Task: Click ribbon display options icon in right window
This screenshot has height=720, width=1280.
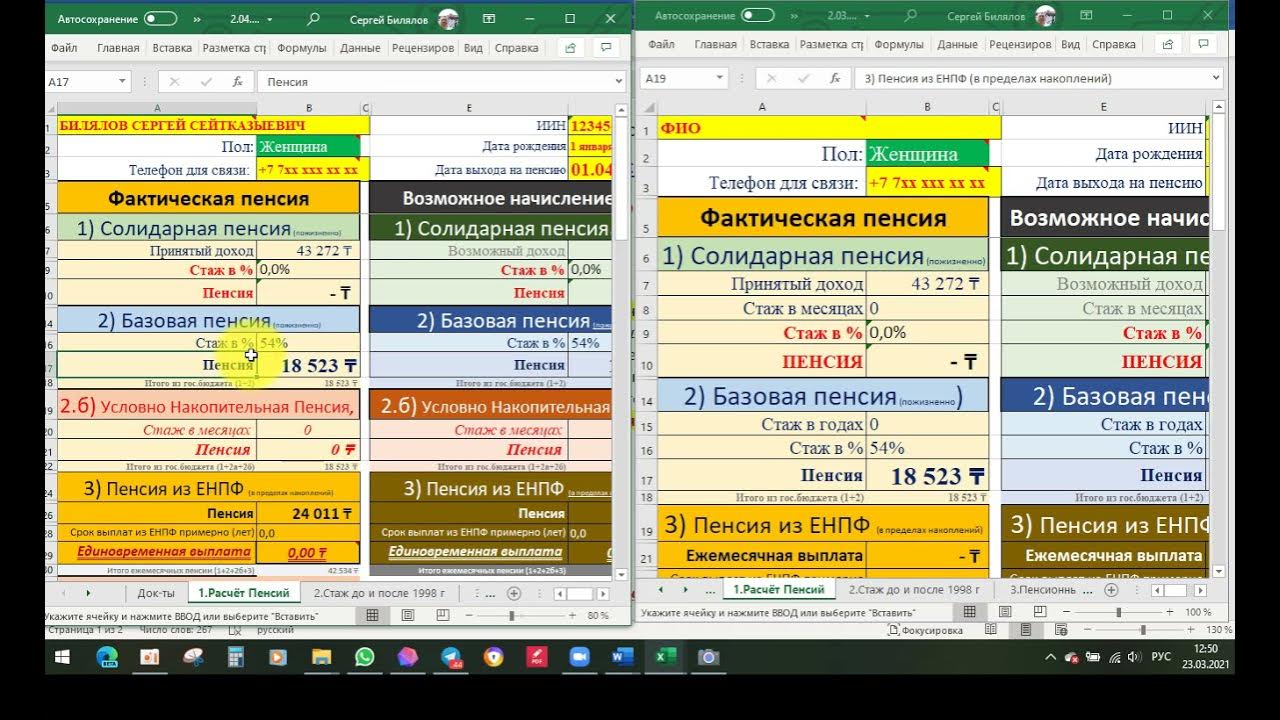Action: click(x=1086, y=15)
